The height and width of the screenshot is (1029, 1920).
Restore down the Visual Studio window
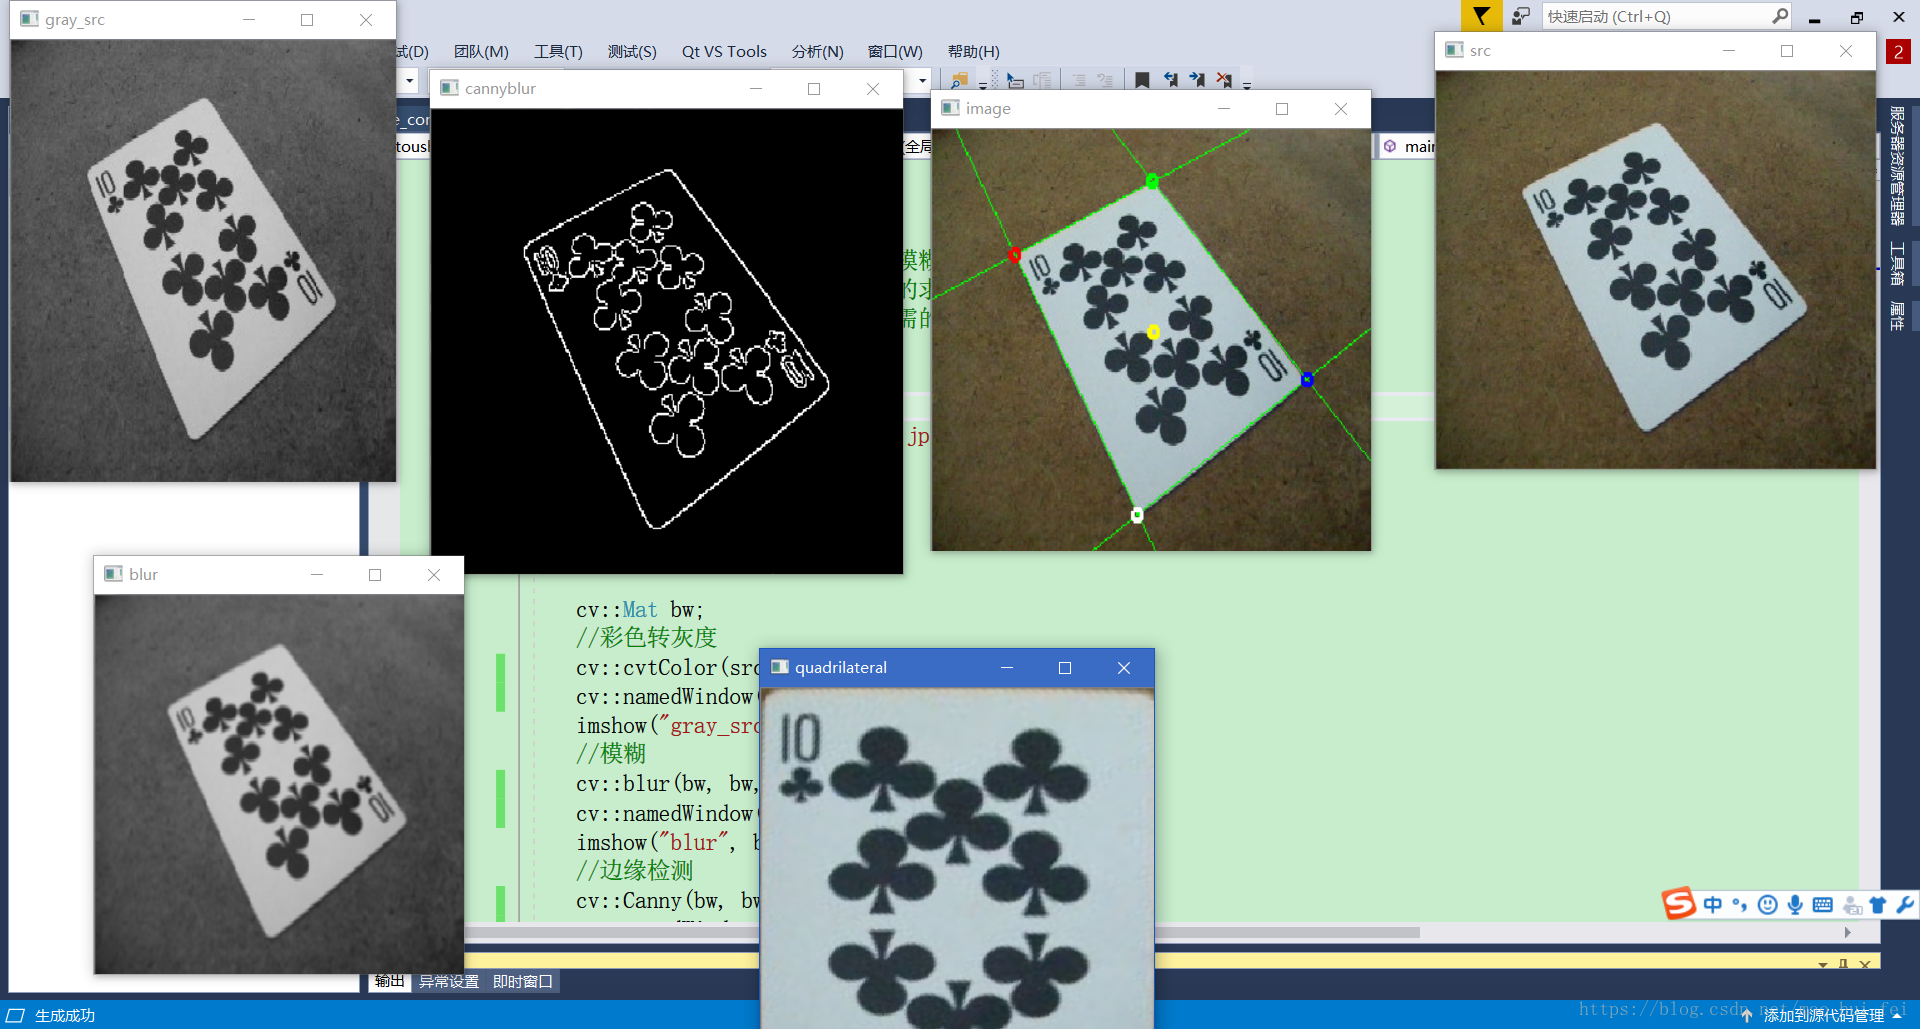[1856, 17]
